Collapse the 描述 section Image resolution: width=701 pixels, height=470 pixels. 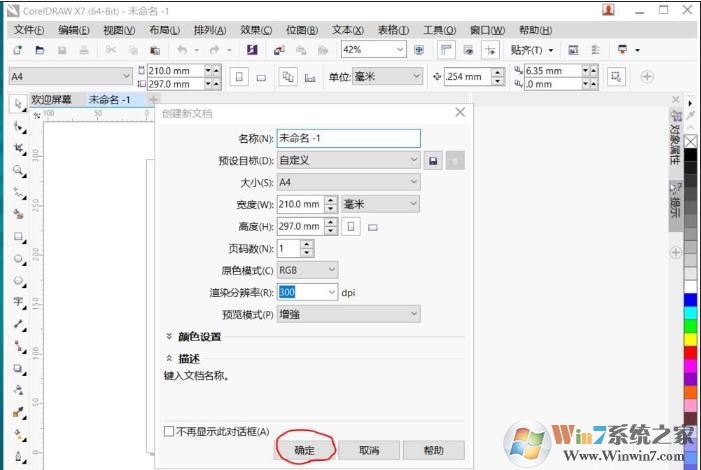[x=170, y=359]
